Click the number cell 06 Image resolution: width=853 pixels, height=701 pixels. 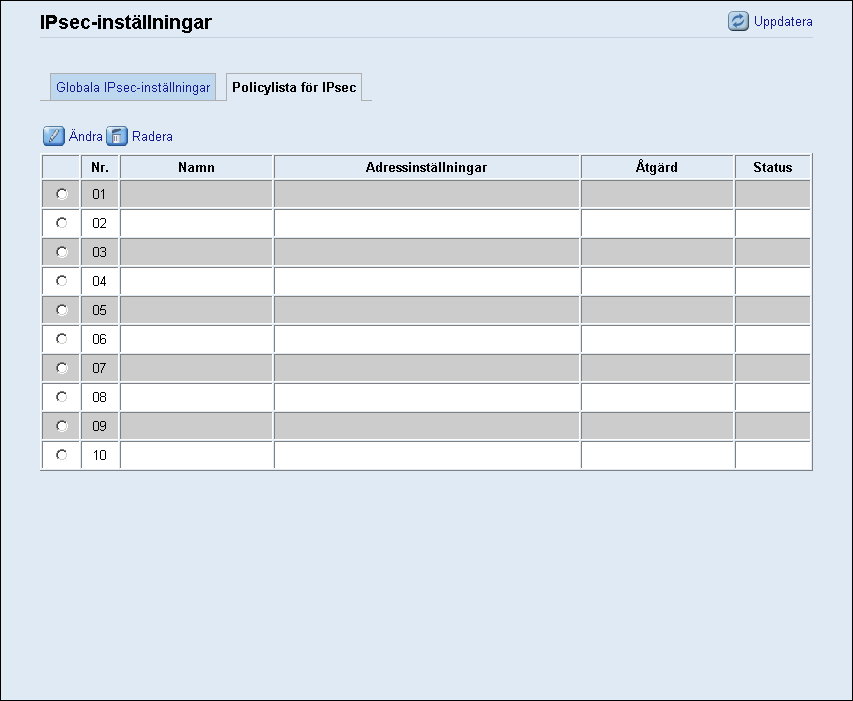point(100,339)
